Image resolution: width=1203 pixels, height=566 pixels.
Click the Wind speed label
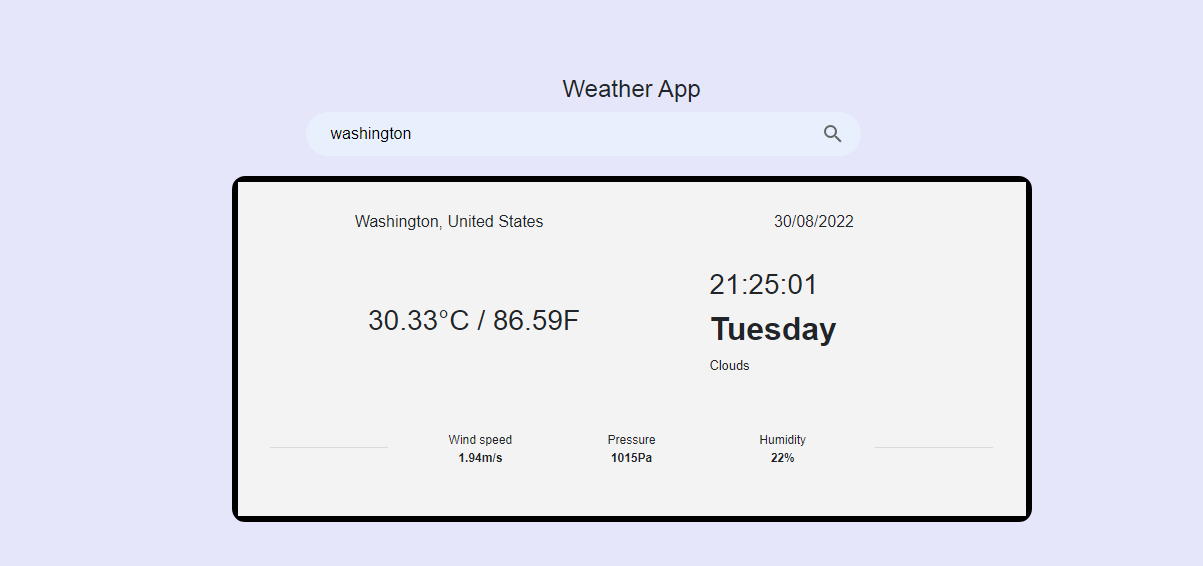pyautogui.click(x=480, y=440)
